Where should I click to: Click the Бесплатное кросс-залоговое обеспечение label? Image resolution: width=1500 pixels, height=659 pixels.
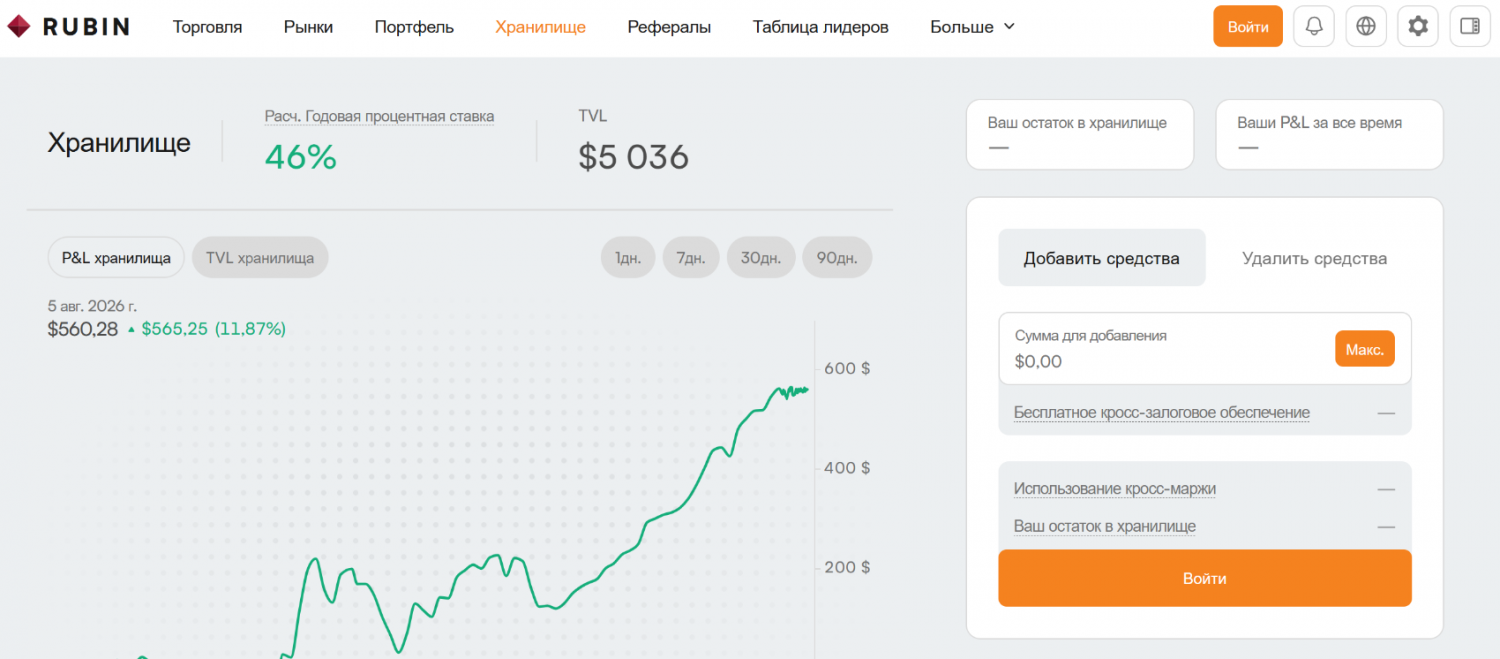pos(1162,412)
